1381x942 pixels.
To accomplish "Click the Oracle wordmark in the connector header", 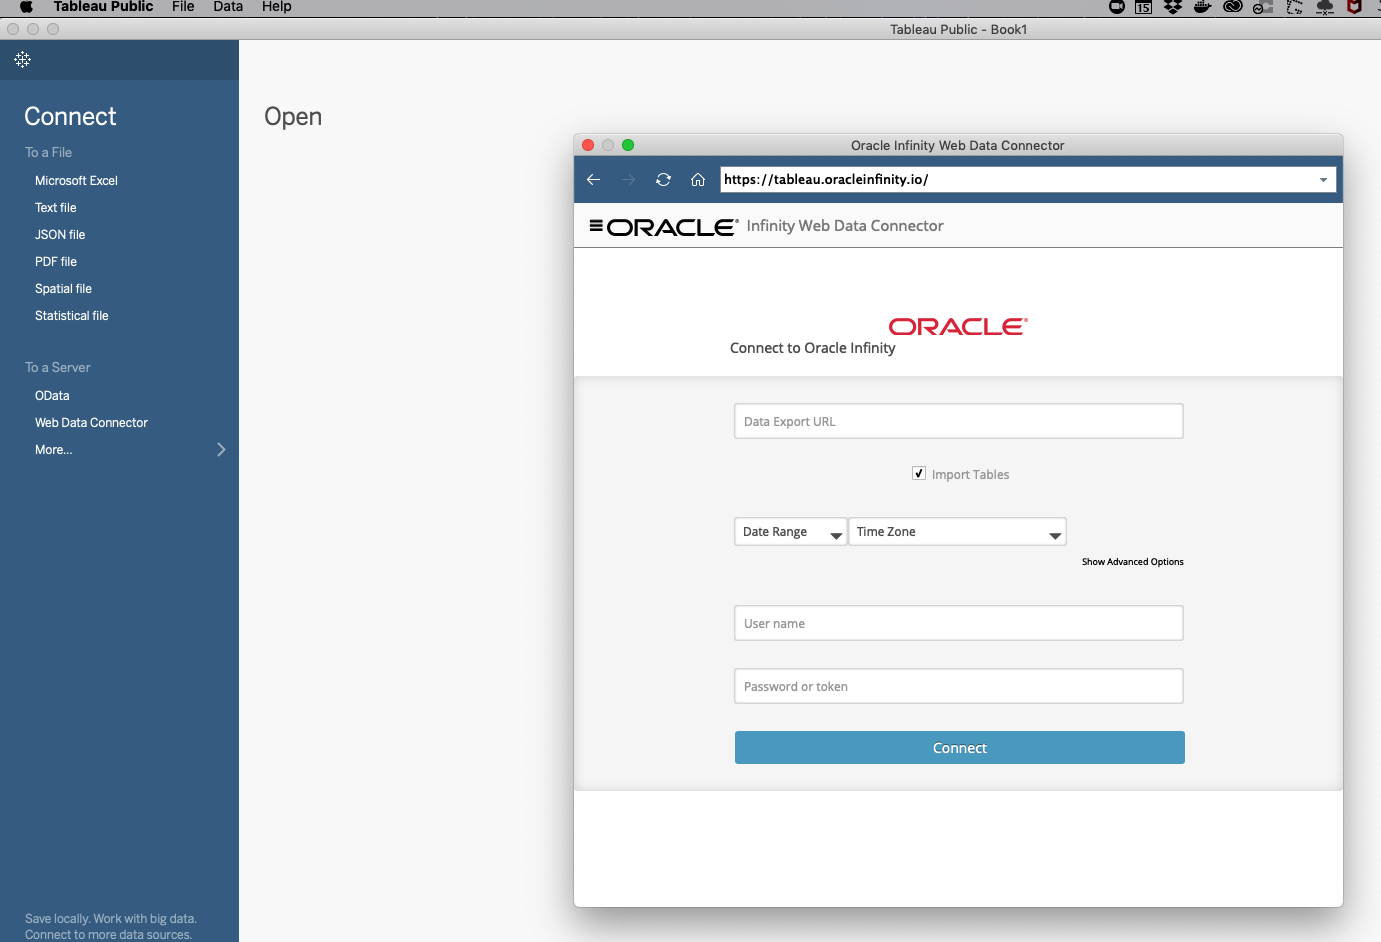I will tap(672, 227).
